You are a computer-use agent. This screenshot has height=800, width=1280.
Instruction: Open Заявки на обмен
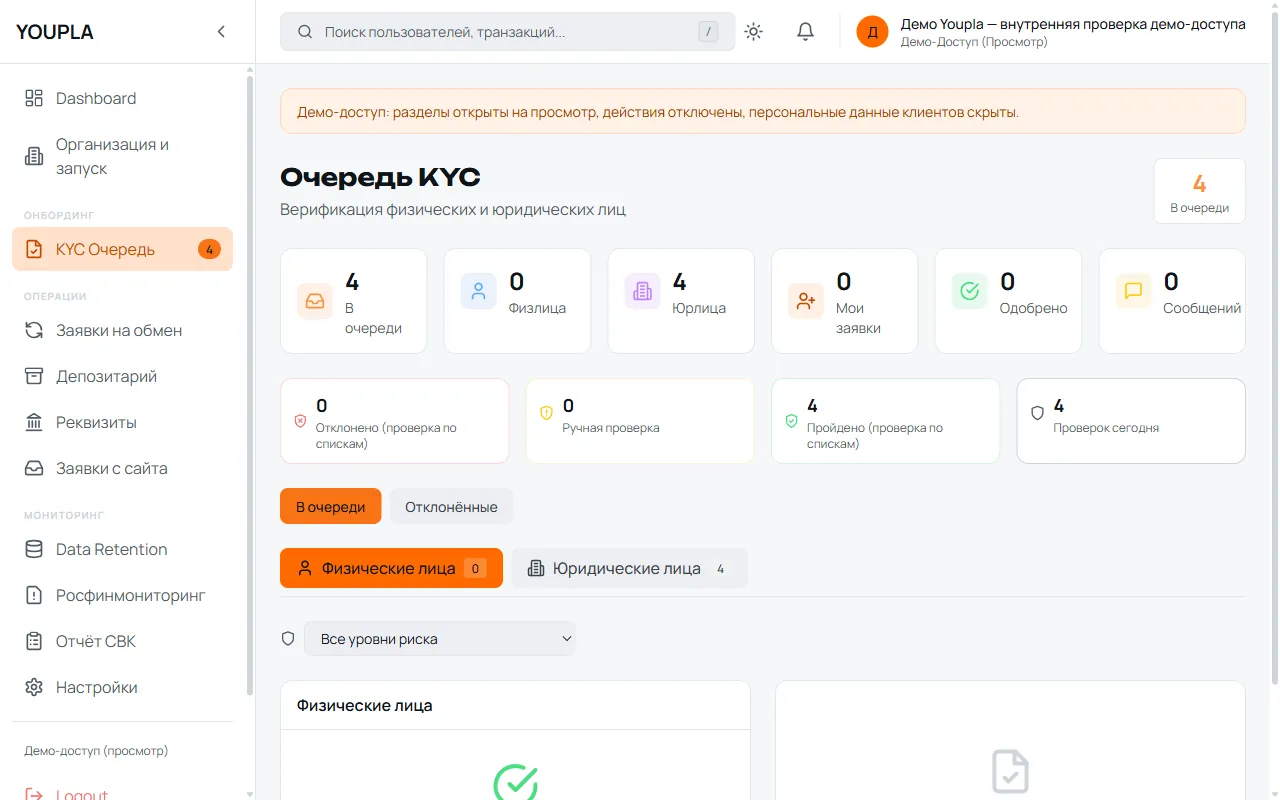pyautogui.click(x=122, y=330)
